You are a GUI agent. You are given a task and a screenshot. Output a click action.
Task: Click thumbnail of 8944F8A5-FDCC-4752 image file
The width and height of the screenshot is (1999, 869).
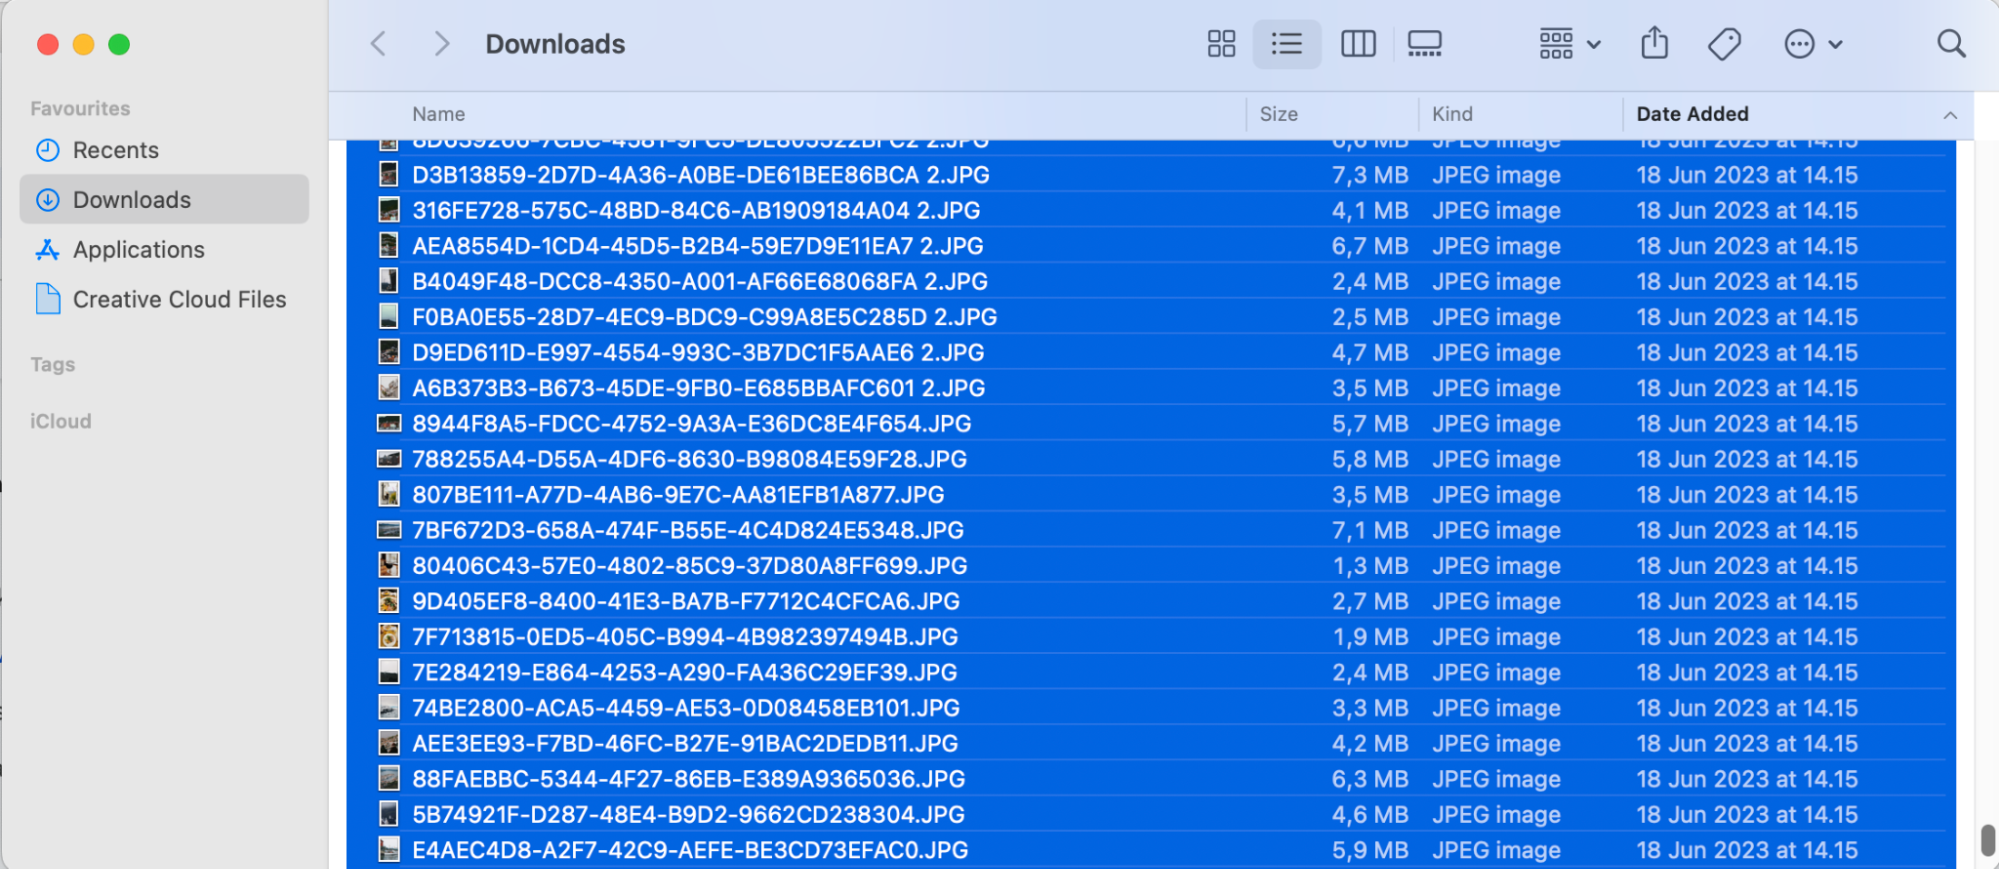(389, 424)
